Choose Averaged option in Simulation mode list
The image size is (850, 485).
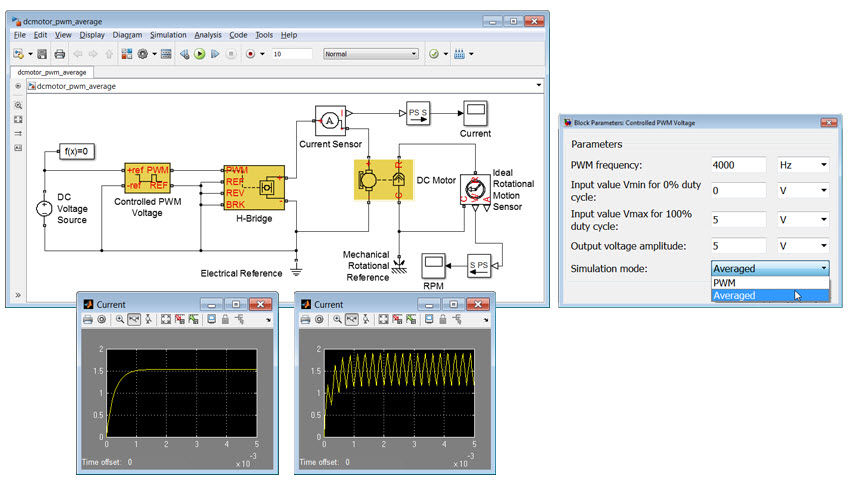pos(770,295)
